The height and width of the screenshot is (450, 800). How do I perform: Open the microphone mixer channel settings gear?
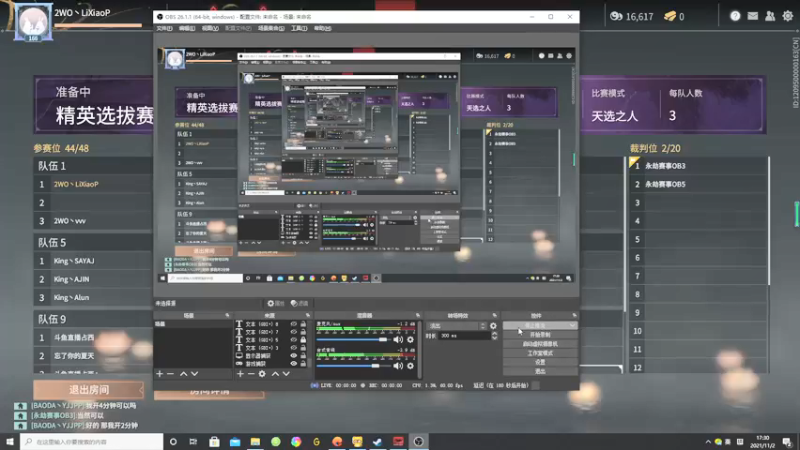[410, 339]
